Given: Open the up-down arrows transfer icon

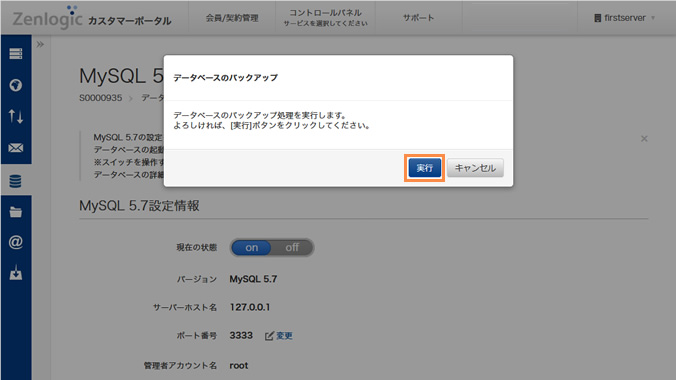Looking at the screenshot, I should (16, 116).
